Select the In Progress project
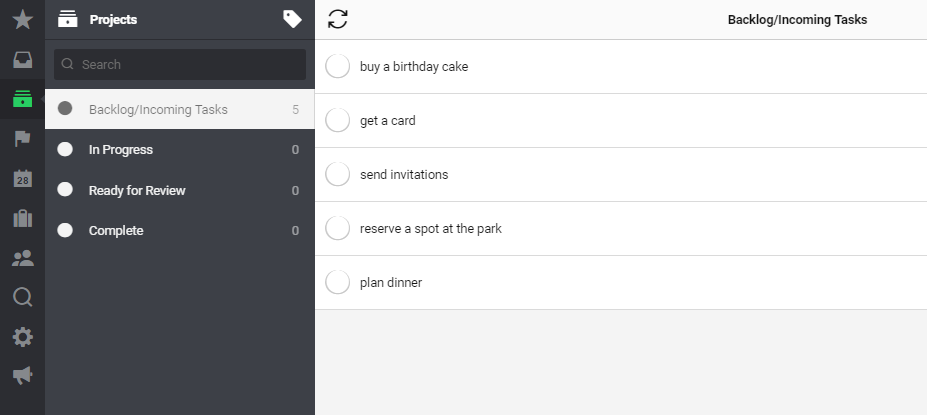The width and height of the screenshot is (927, 415). point(180,150)
